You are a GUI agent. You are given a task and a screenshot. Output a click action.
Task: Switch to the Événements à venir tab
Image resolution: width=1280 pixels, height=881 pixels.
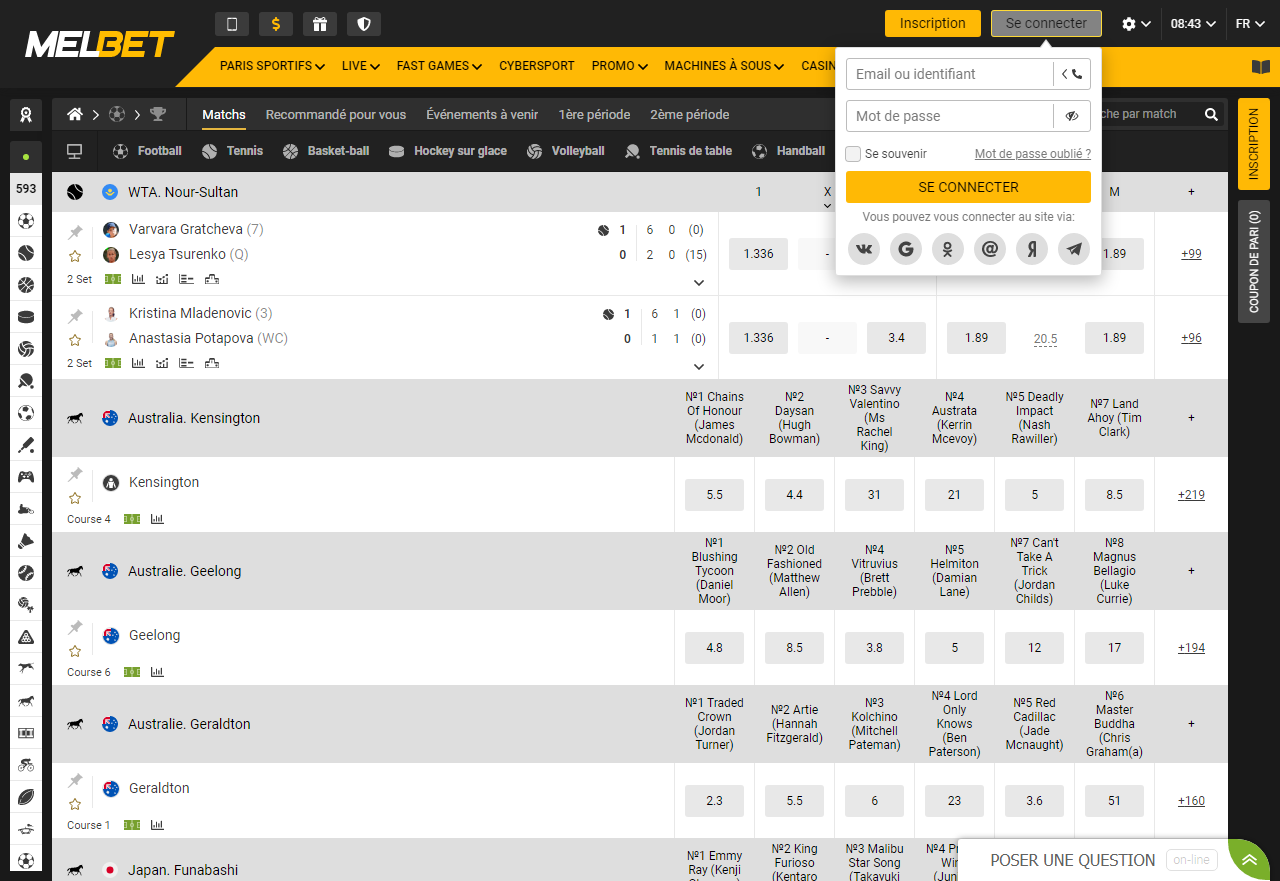[x=482, y=114]
